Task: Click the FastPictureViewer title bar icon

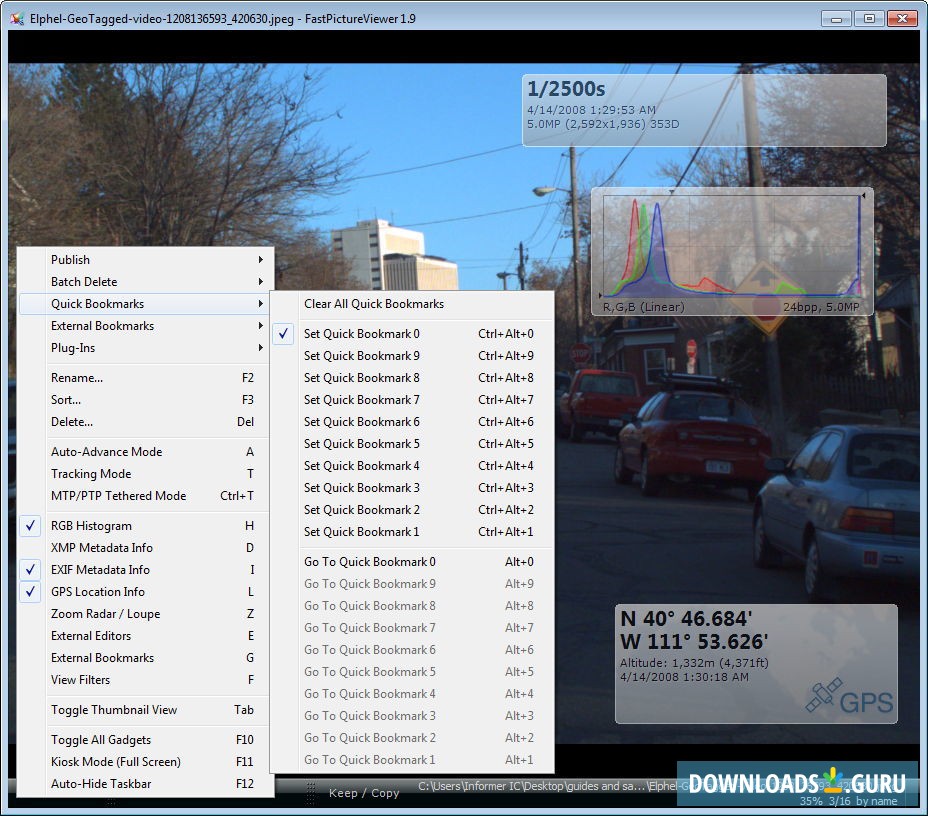Action: pyautogui.click(x=16, y=18)
